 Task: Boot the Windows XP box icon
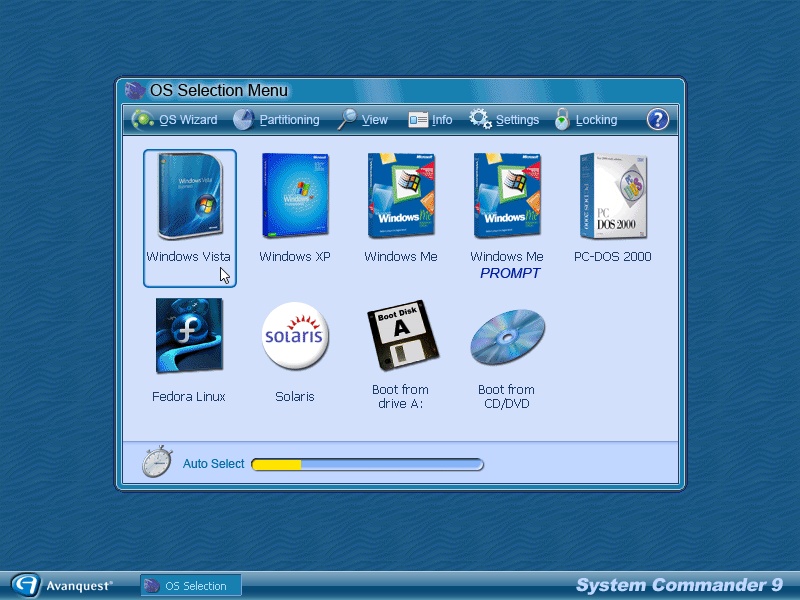pos(295,195)
